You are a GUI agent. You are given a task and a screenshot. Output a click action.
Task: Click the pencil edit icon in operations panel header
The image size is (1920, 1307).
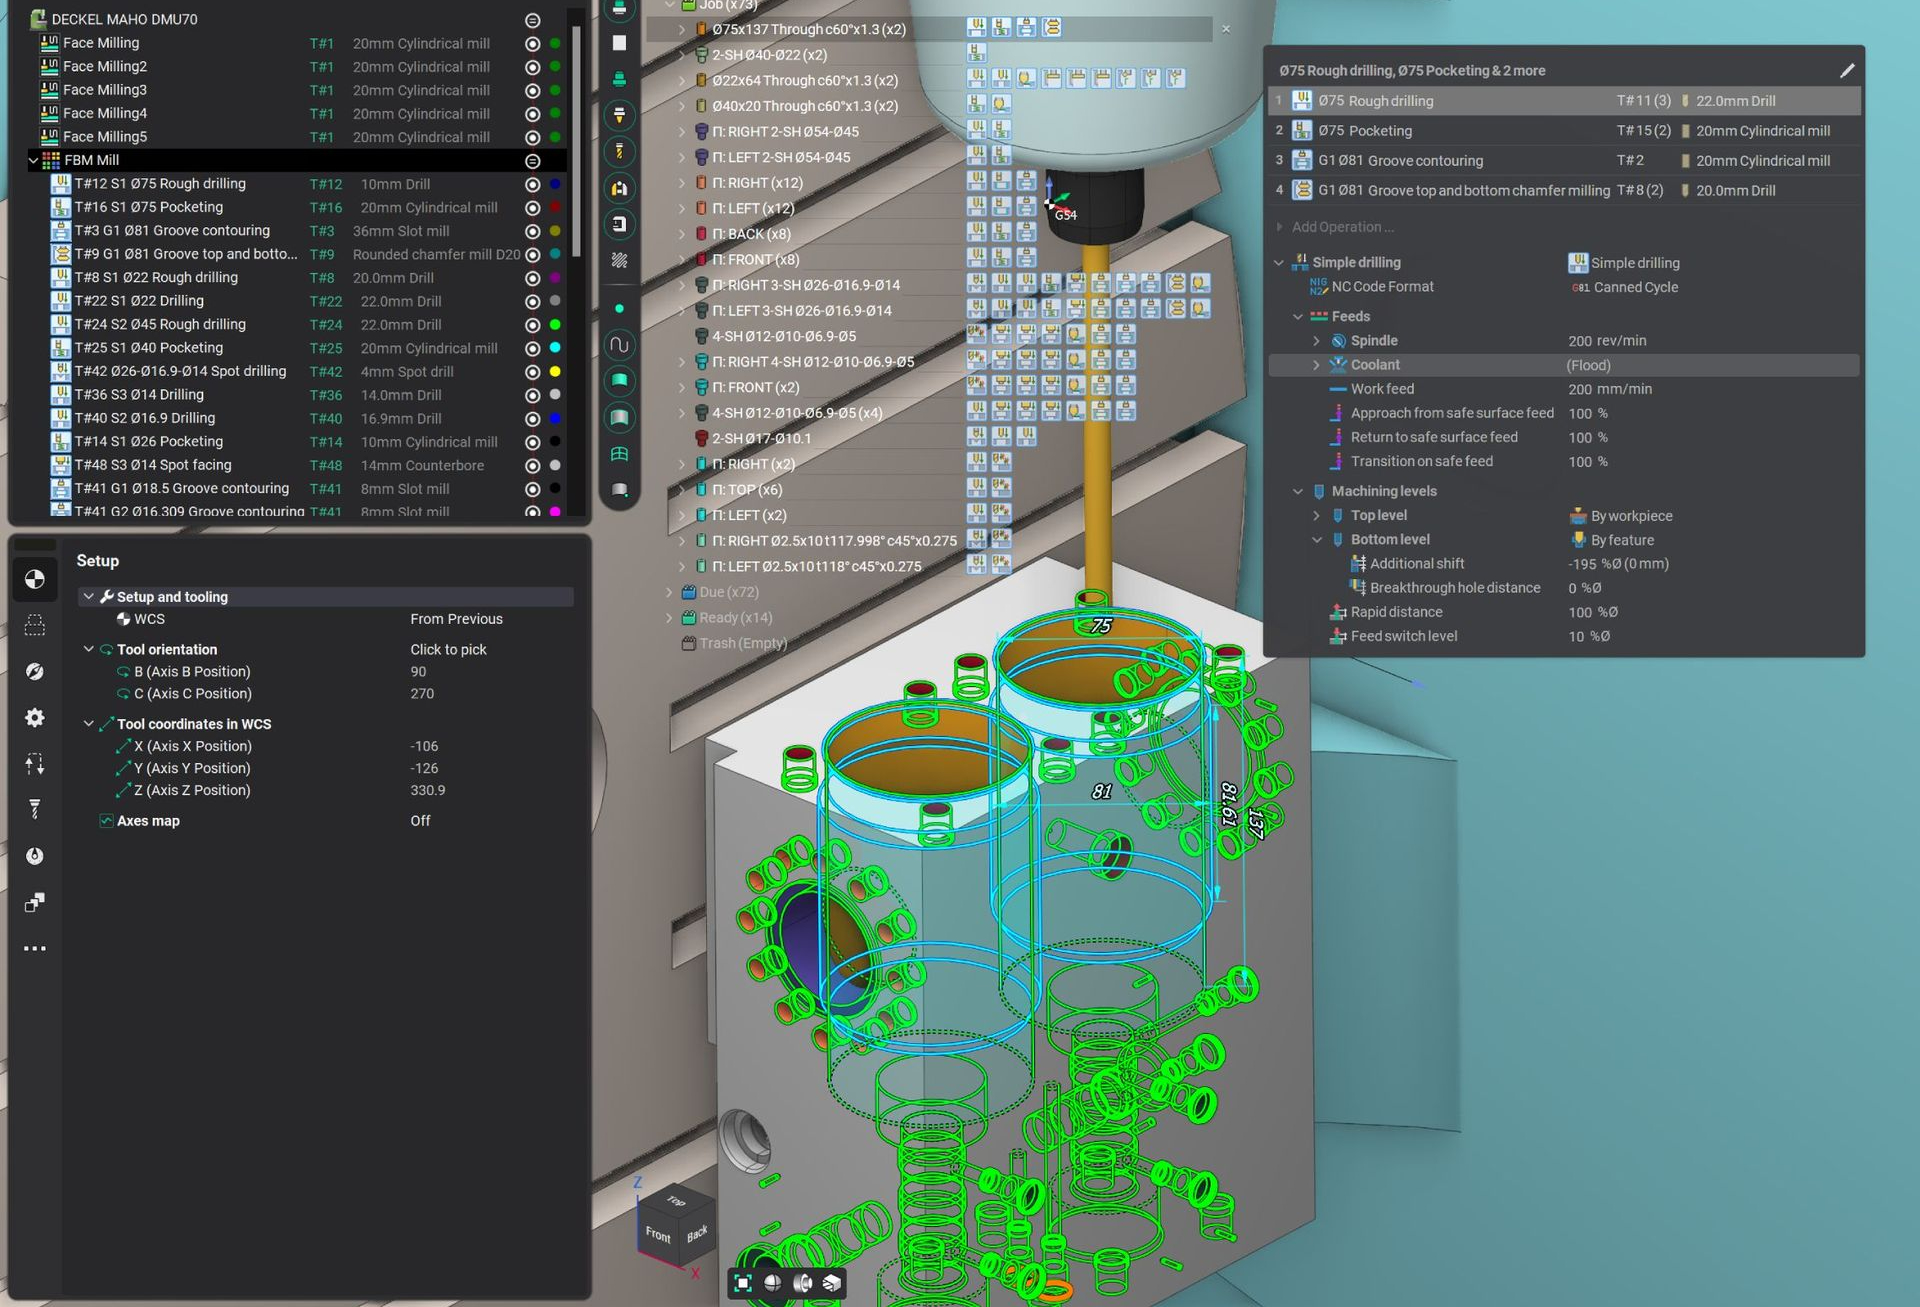tap(1846, 70)
